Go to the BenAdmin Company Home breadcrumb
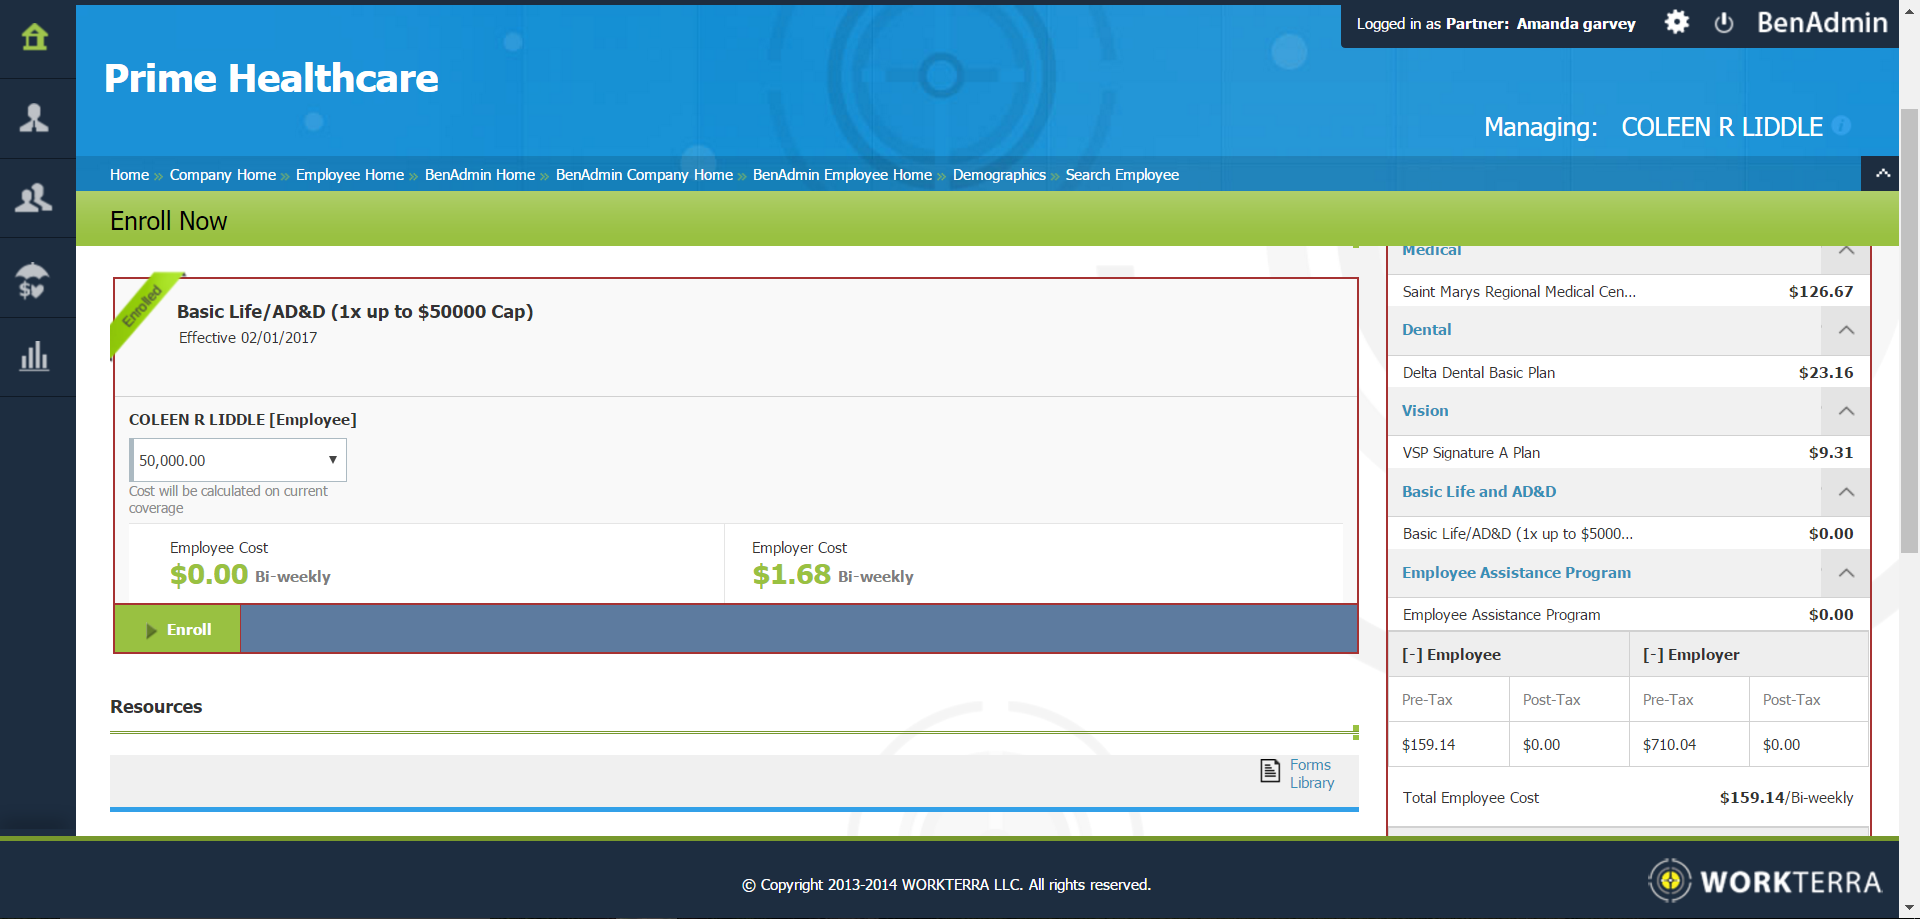This screenshot has height=919, width=1920. pyautogui.click(x=644, y=174)
